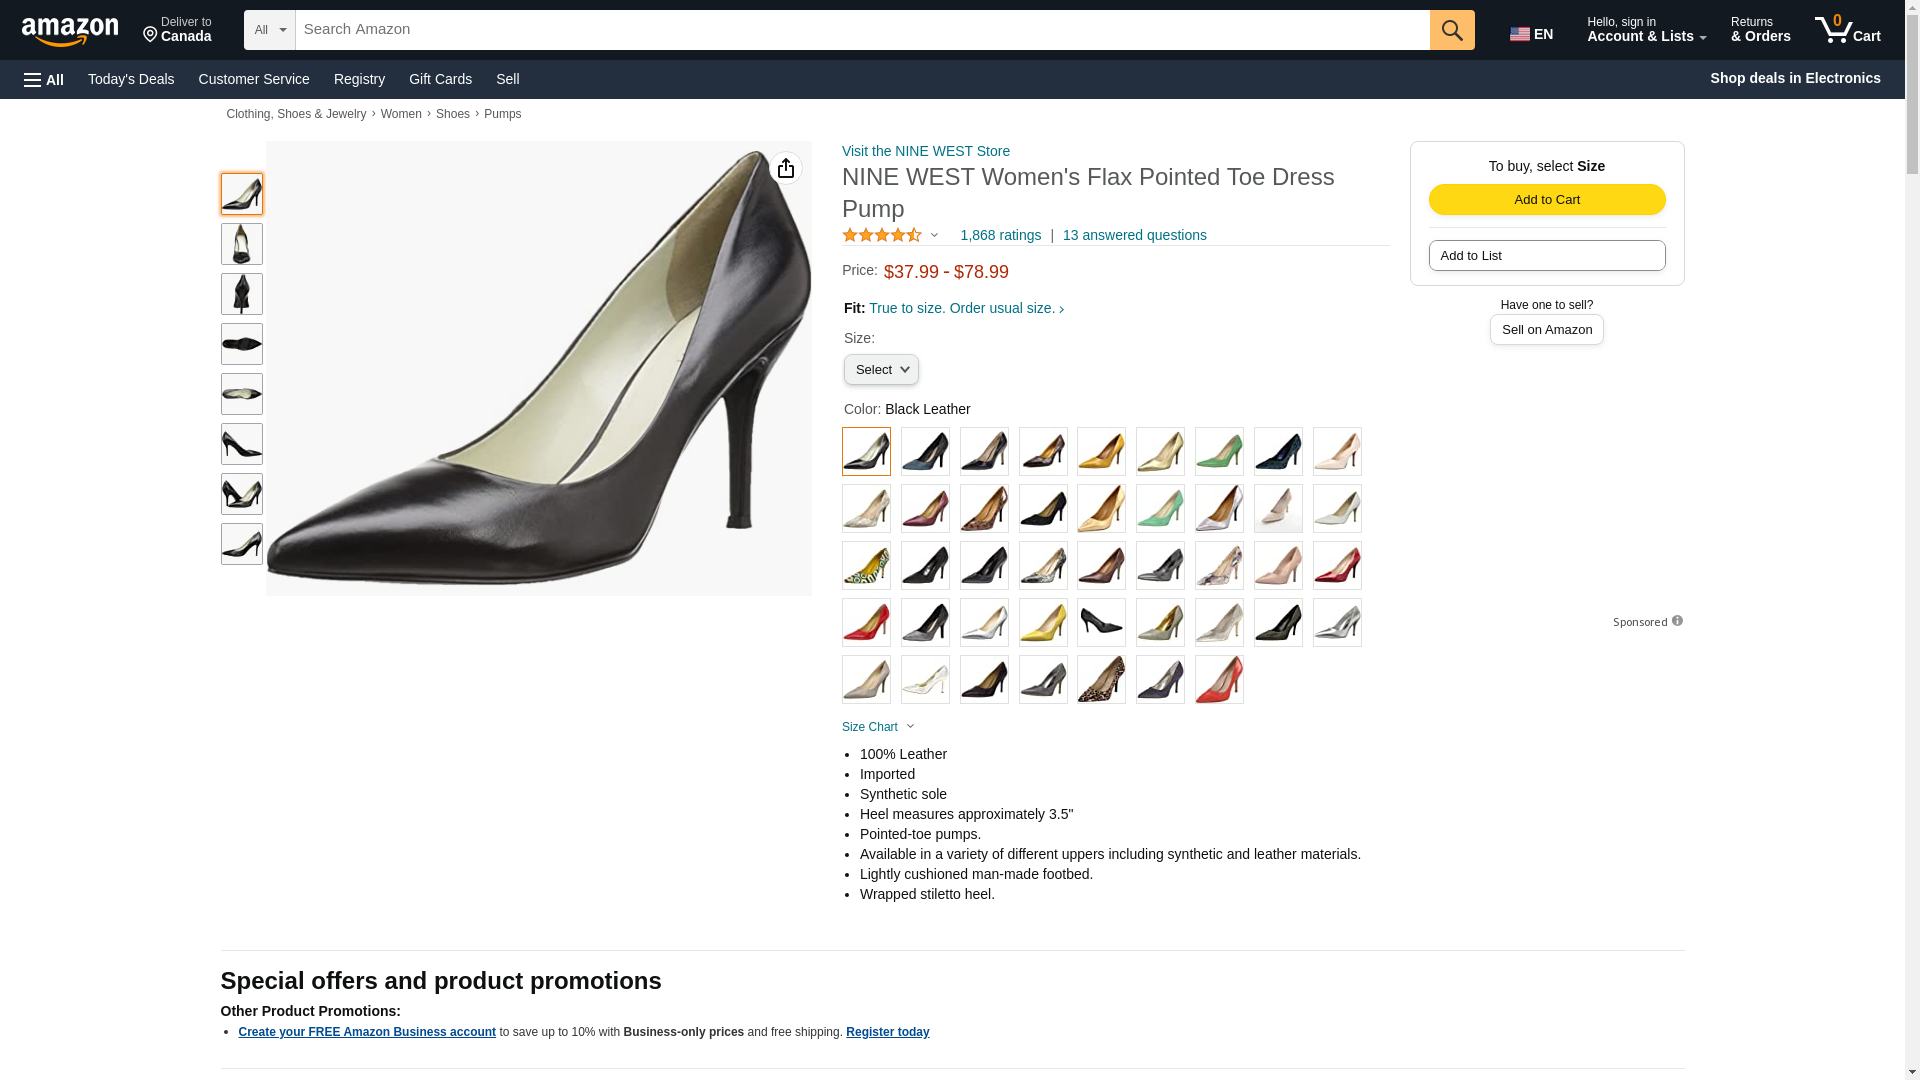1920x1080 pixels.
Task: Open Gift Cards navigation item
Action: pyautogui.click(x=440, y=79)
